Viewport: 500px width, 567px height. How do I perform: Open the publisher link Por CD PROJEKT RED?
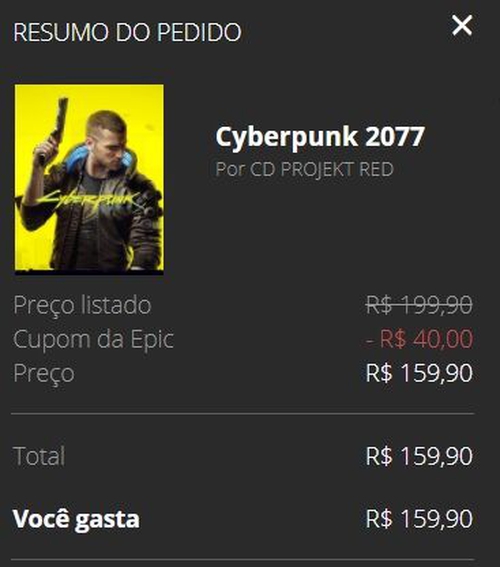(304, 169)
